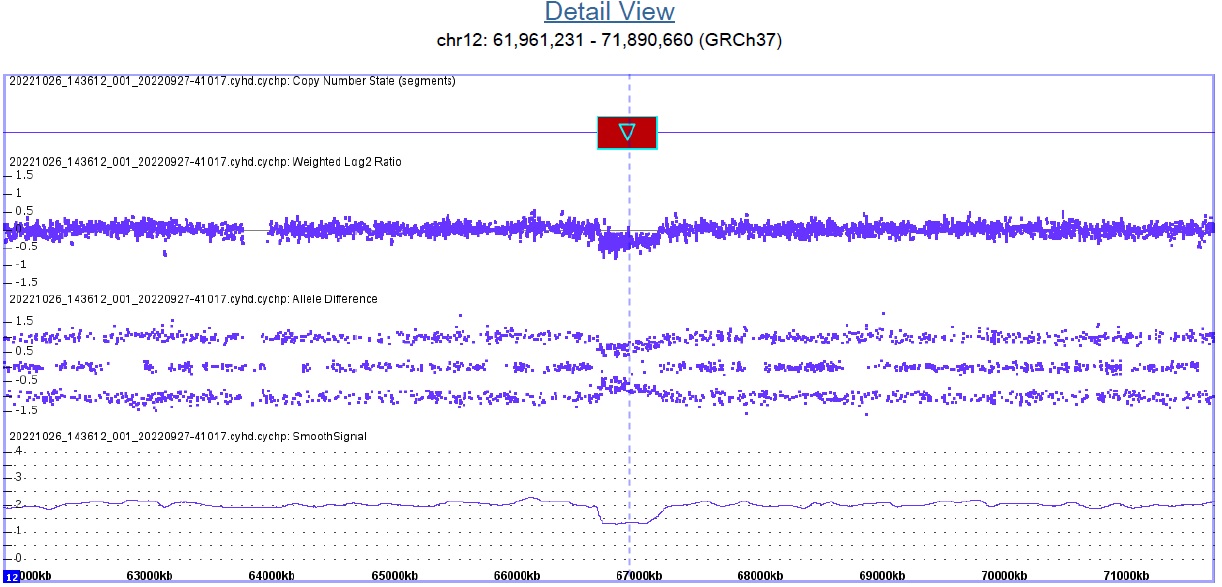Click the 71000kb axis label

1126,576
